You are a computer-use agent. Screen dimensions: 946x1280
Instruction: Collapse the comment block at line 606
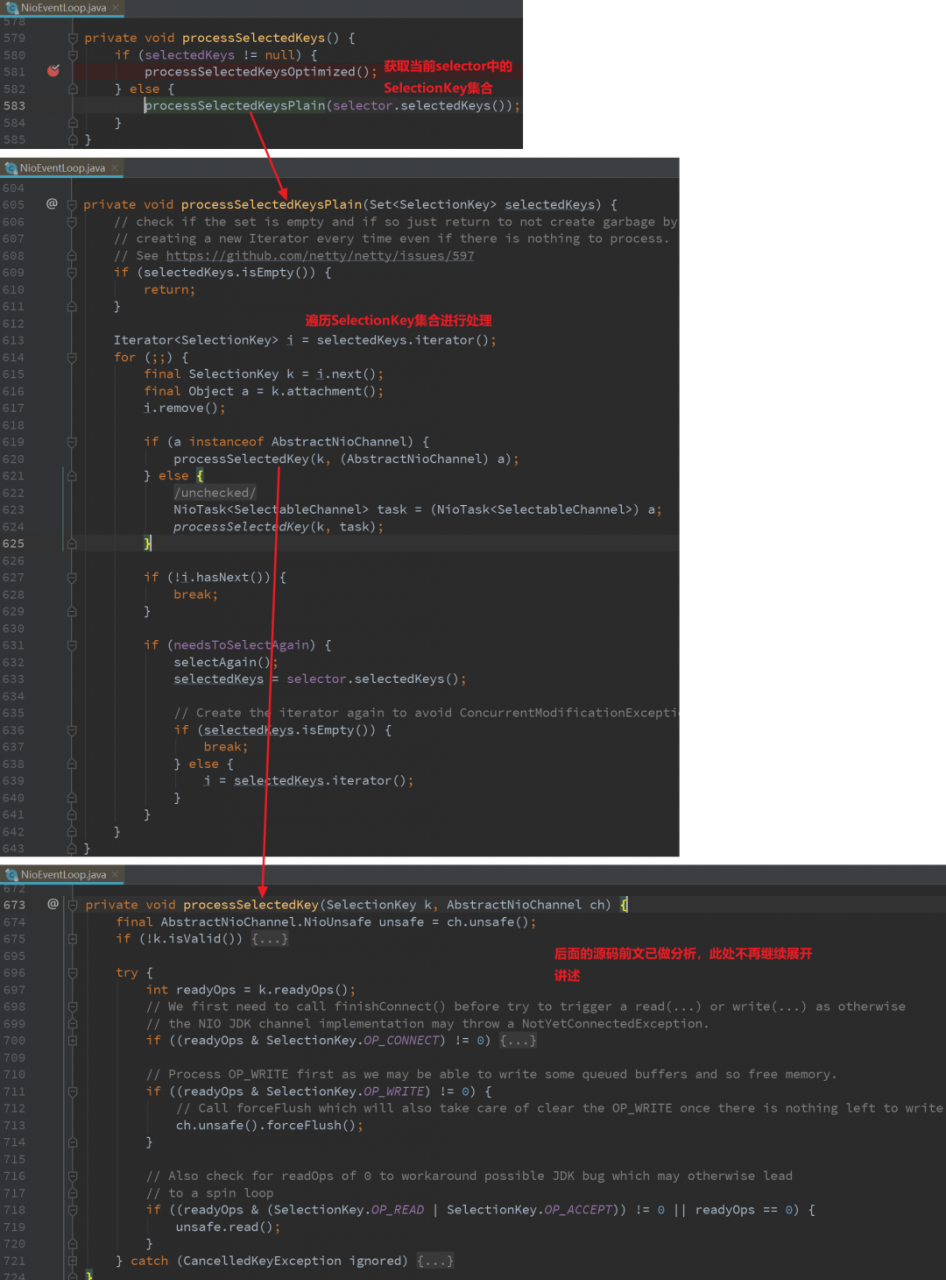click(x=72, y=221)
